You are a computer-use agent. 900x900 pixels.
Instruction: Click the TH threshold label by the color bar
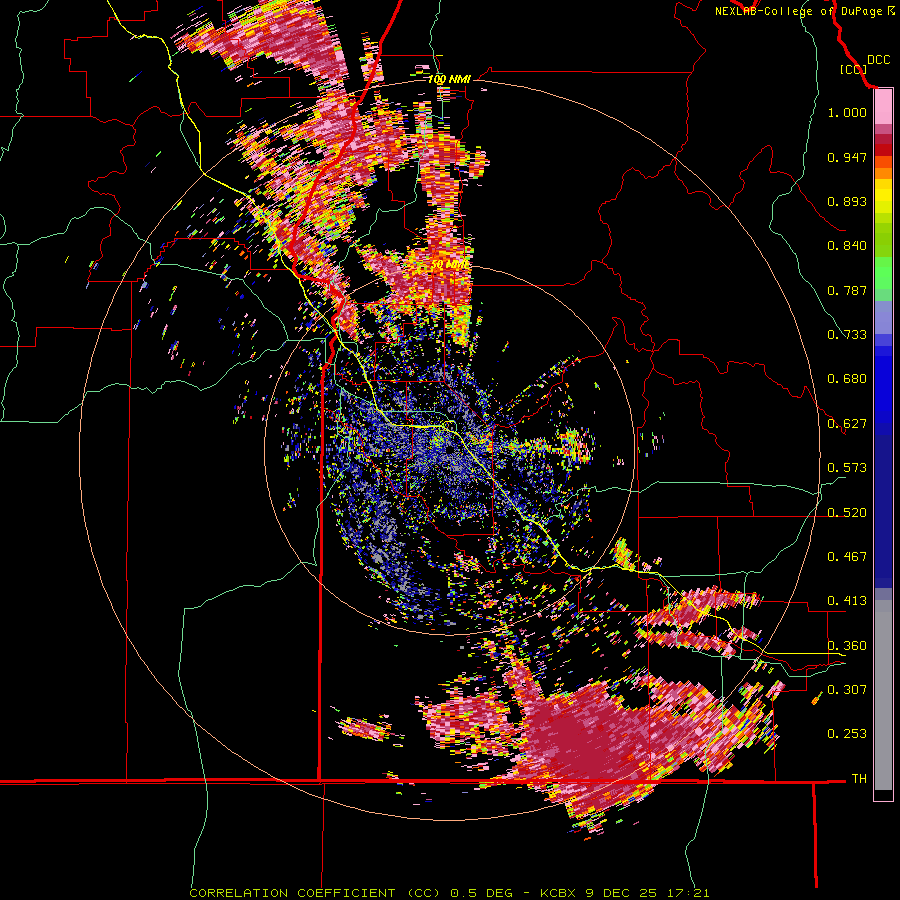tap(859, 779)
